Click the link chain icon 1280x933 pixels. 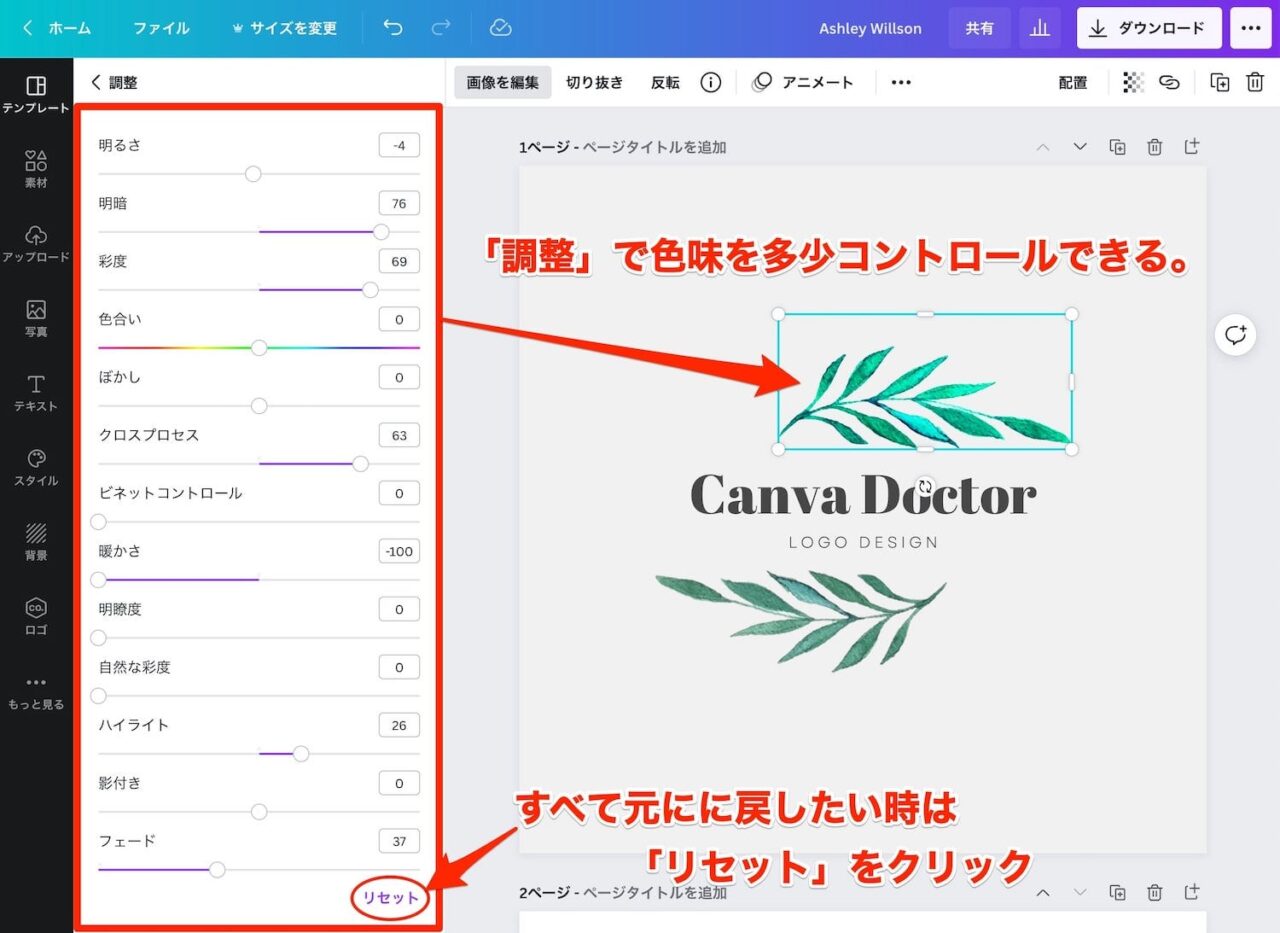[1169, 82]
